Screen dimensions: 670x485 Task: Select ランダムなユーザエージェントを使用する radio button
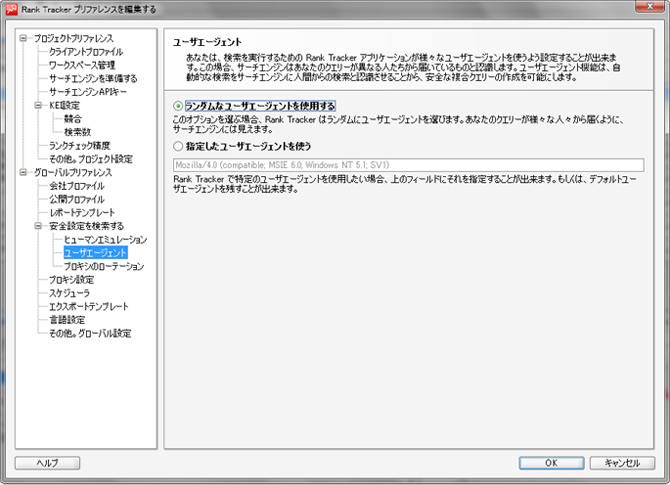[178, 106]
